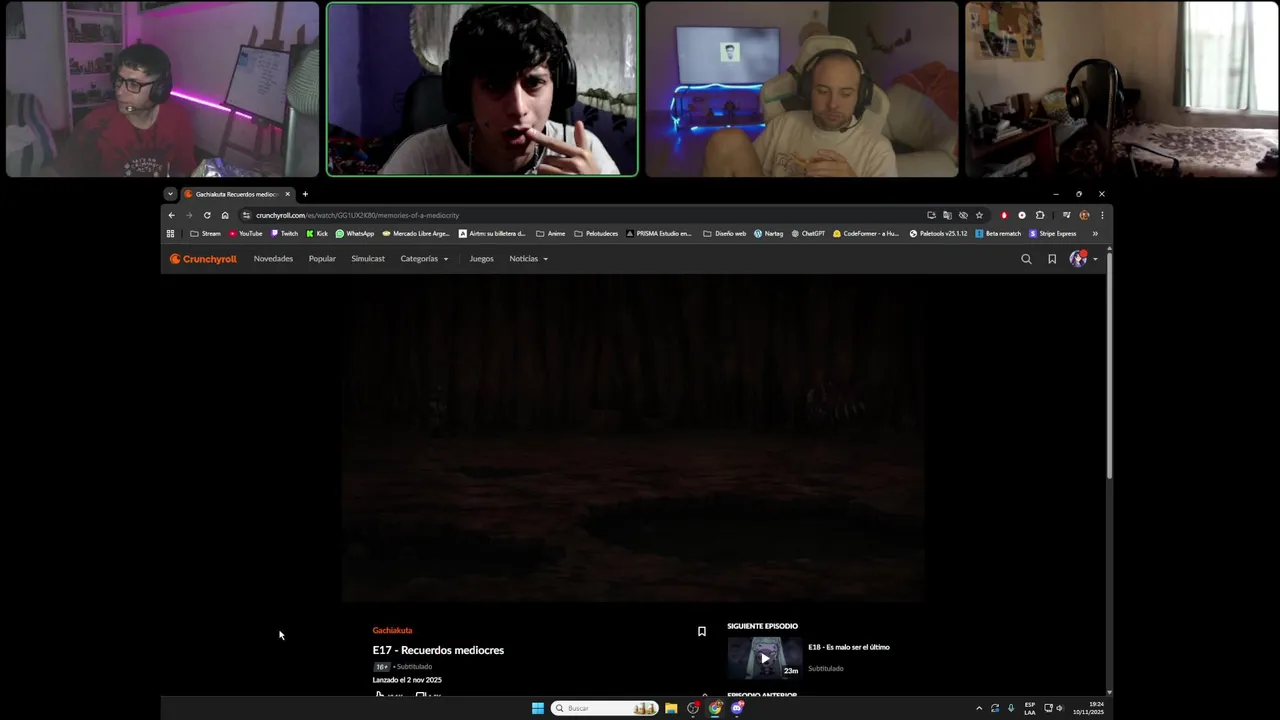Image resolution: width=1280 pixels, height=720 pixels.
Task: Open the Windows Start button
Action: [x=538, y=708]
